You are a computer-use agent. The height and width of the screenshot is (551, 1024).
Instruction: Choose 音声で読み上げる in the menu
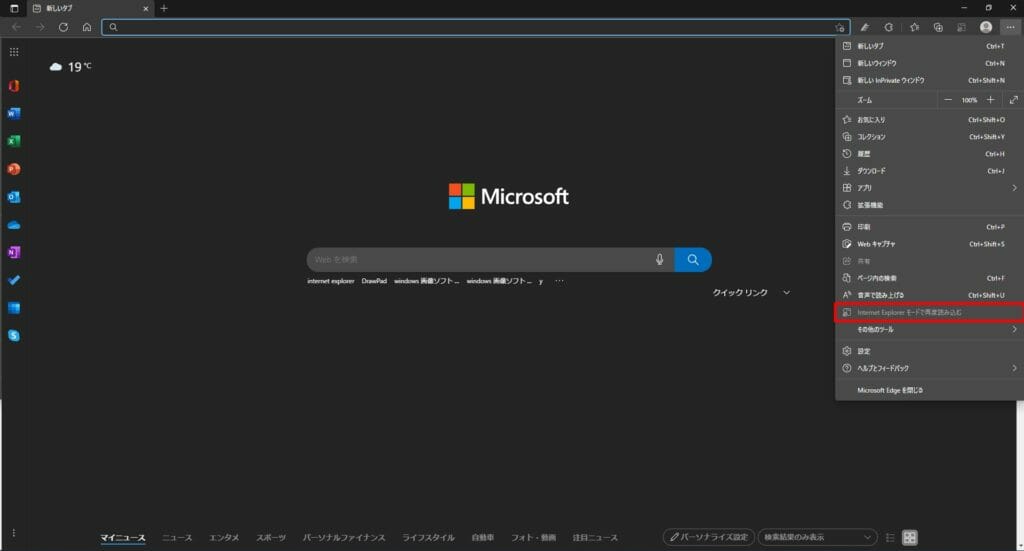click(929, 295)
